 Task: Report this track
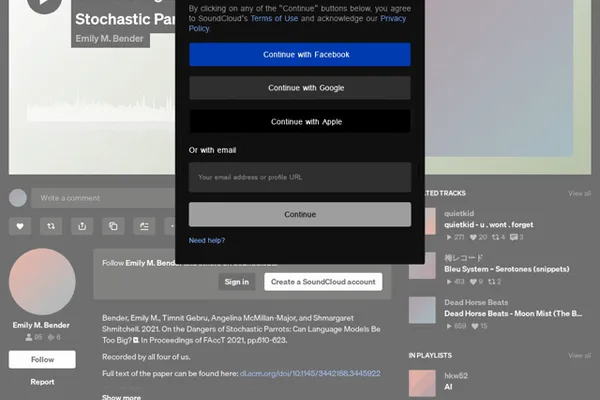coord(42,382)
